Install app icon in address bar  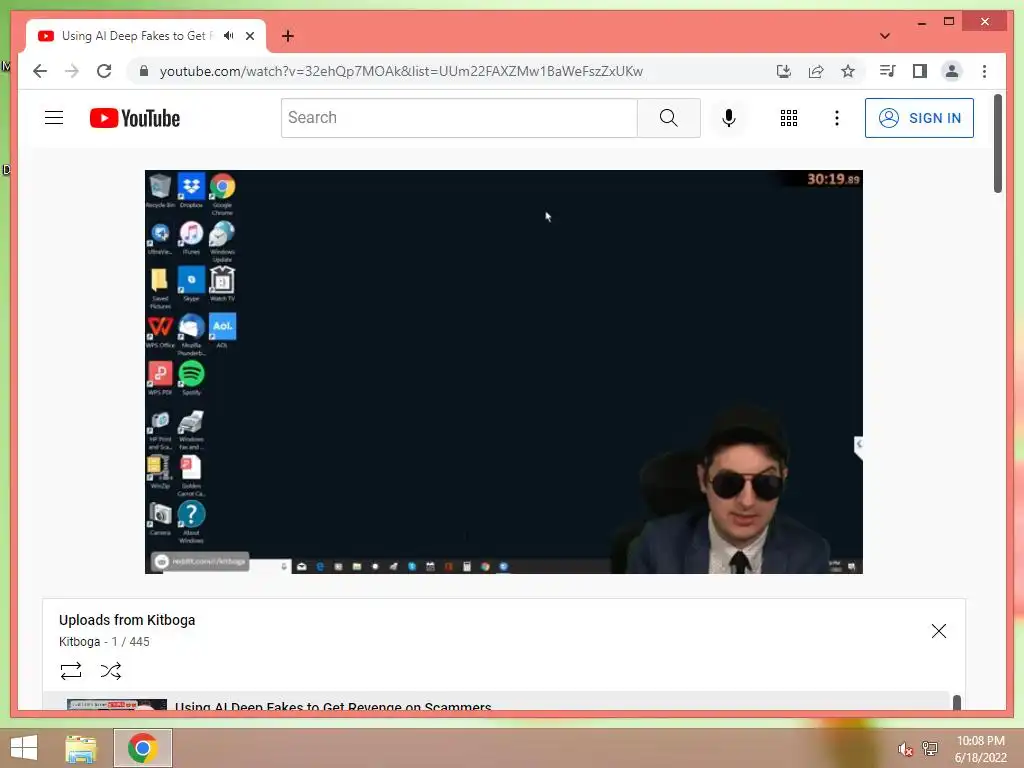point(784,71)
